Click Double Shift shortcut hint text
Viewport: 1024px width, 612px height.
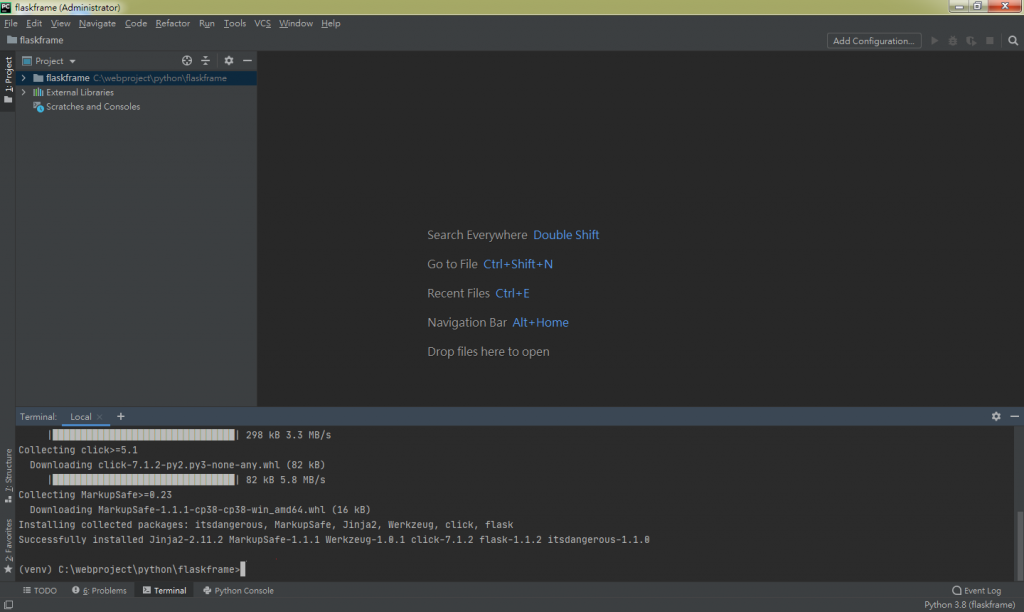[566, 235]
